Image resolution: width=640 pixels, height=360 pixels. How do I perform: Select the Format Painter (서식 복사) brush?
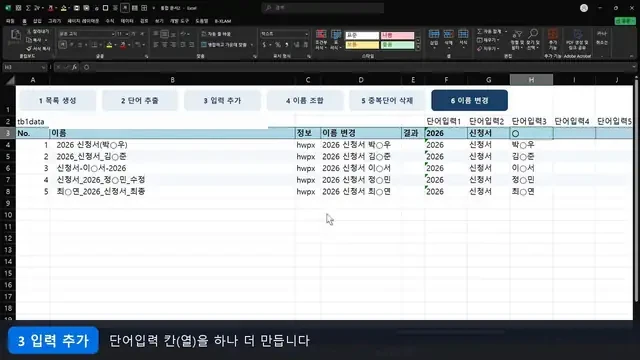[x=29, y=49]
